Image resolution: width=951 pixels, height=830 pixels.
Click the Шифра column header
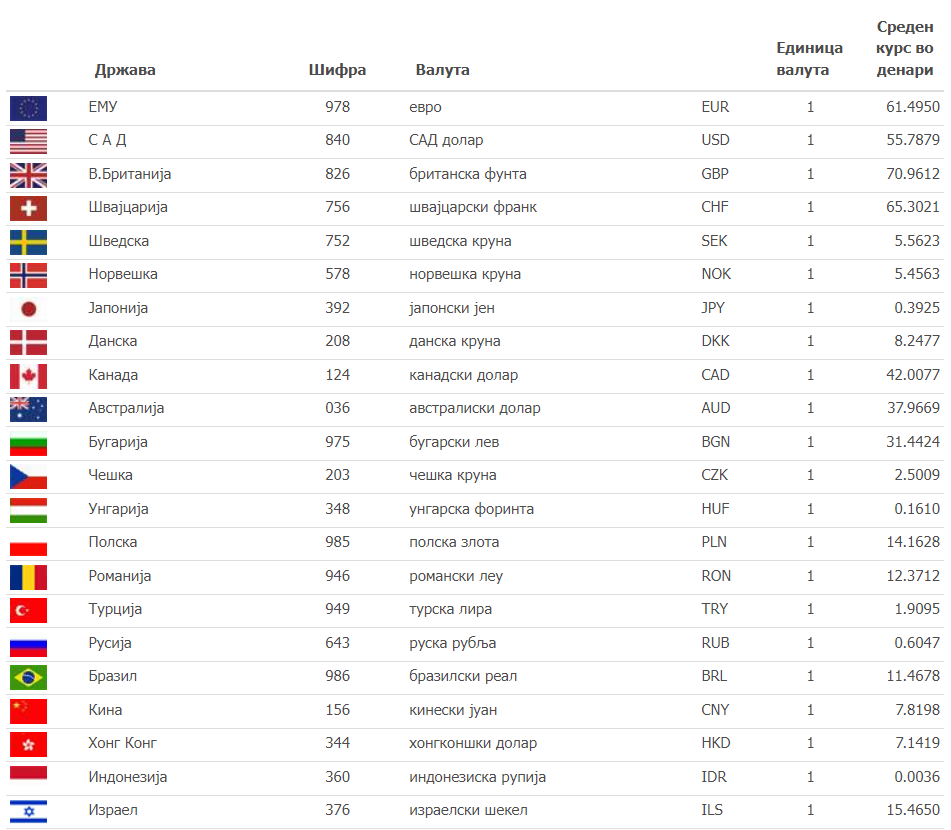338,70
